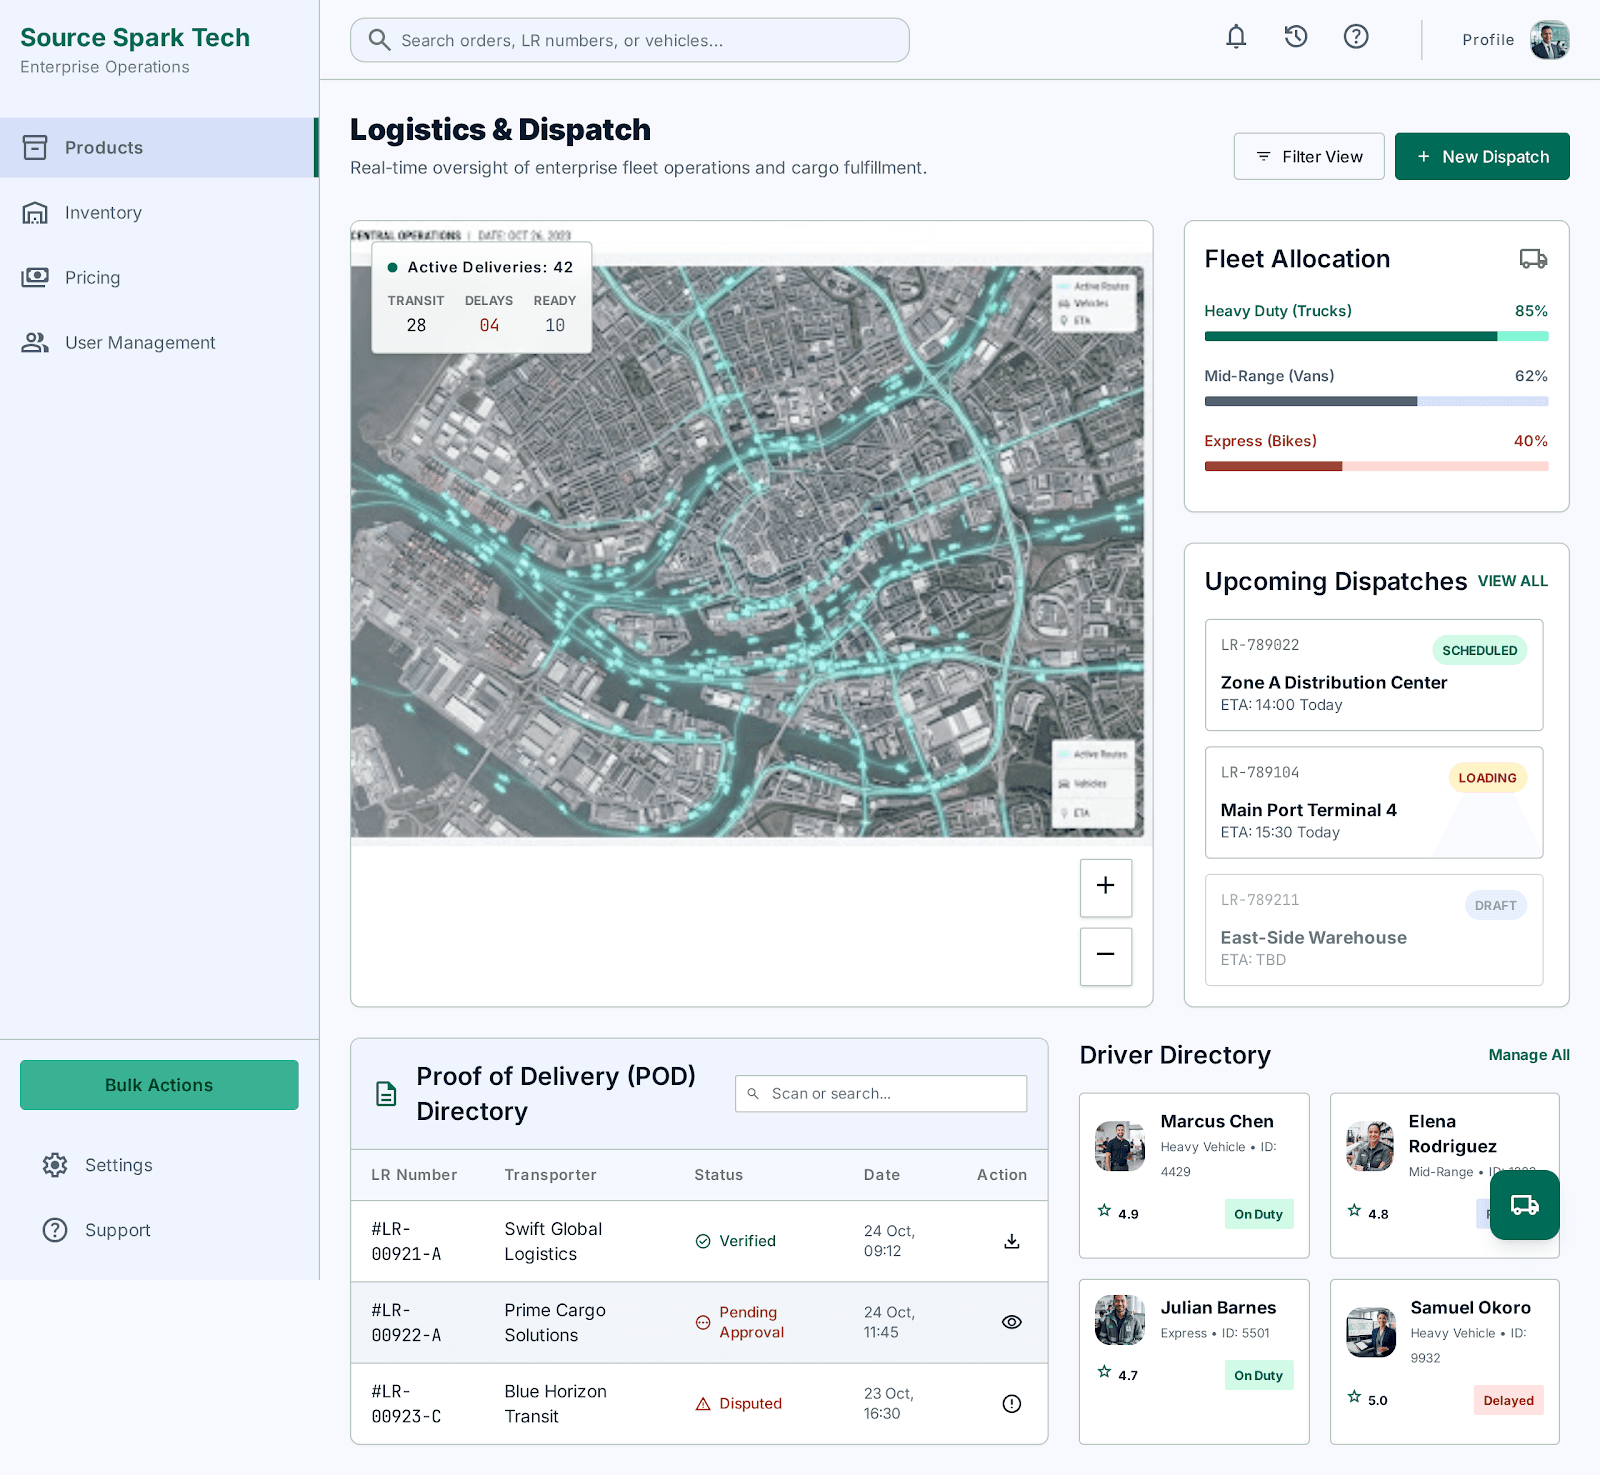Zoom out on map with minus button
1600x1475 pixels.
click(x=1106, y=956)
